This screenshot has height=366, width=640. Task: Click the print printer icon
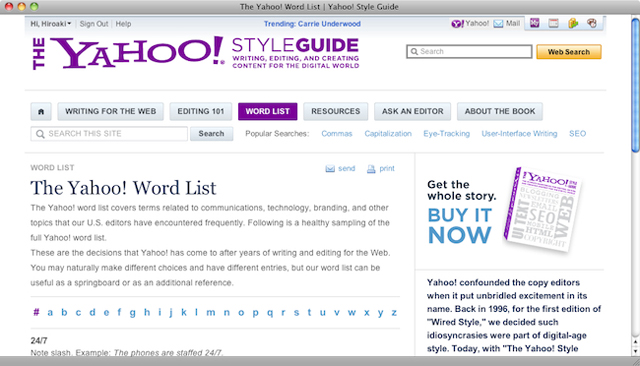point(371,169)
